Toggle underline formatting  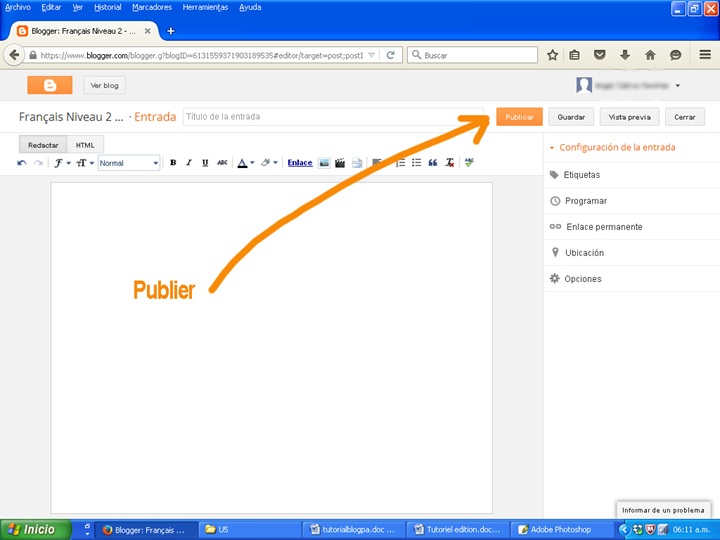(x=205, y=163)
